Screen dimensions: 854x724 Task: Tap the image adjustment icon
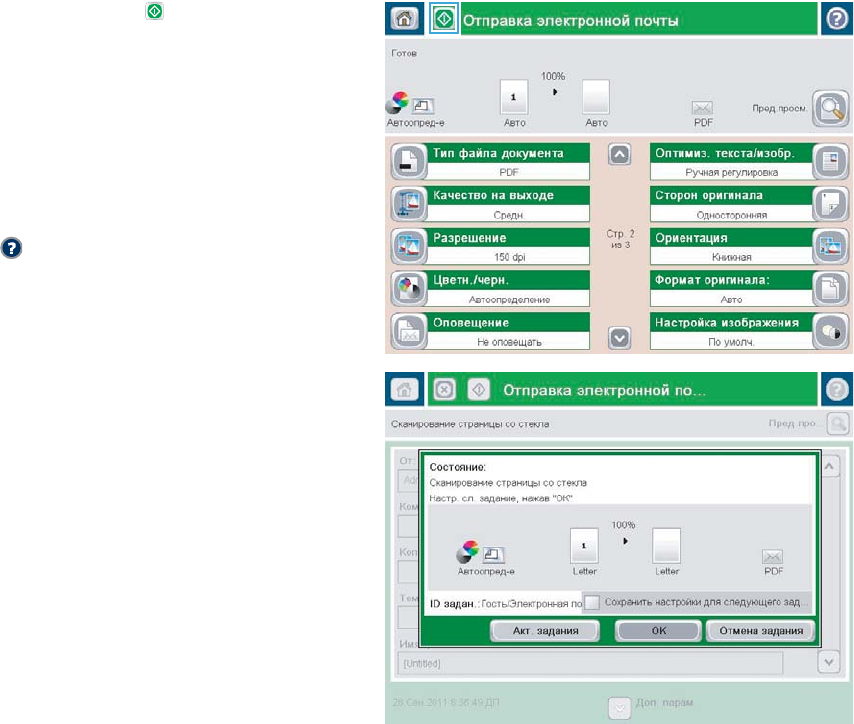(x=829, y=332)
